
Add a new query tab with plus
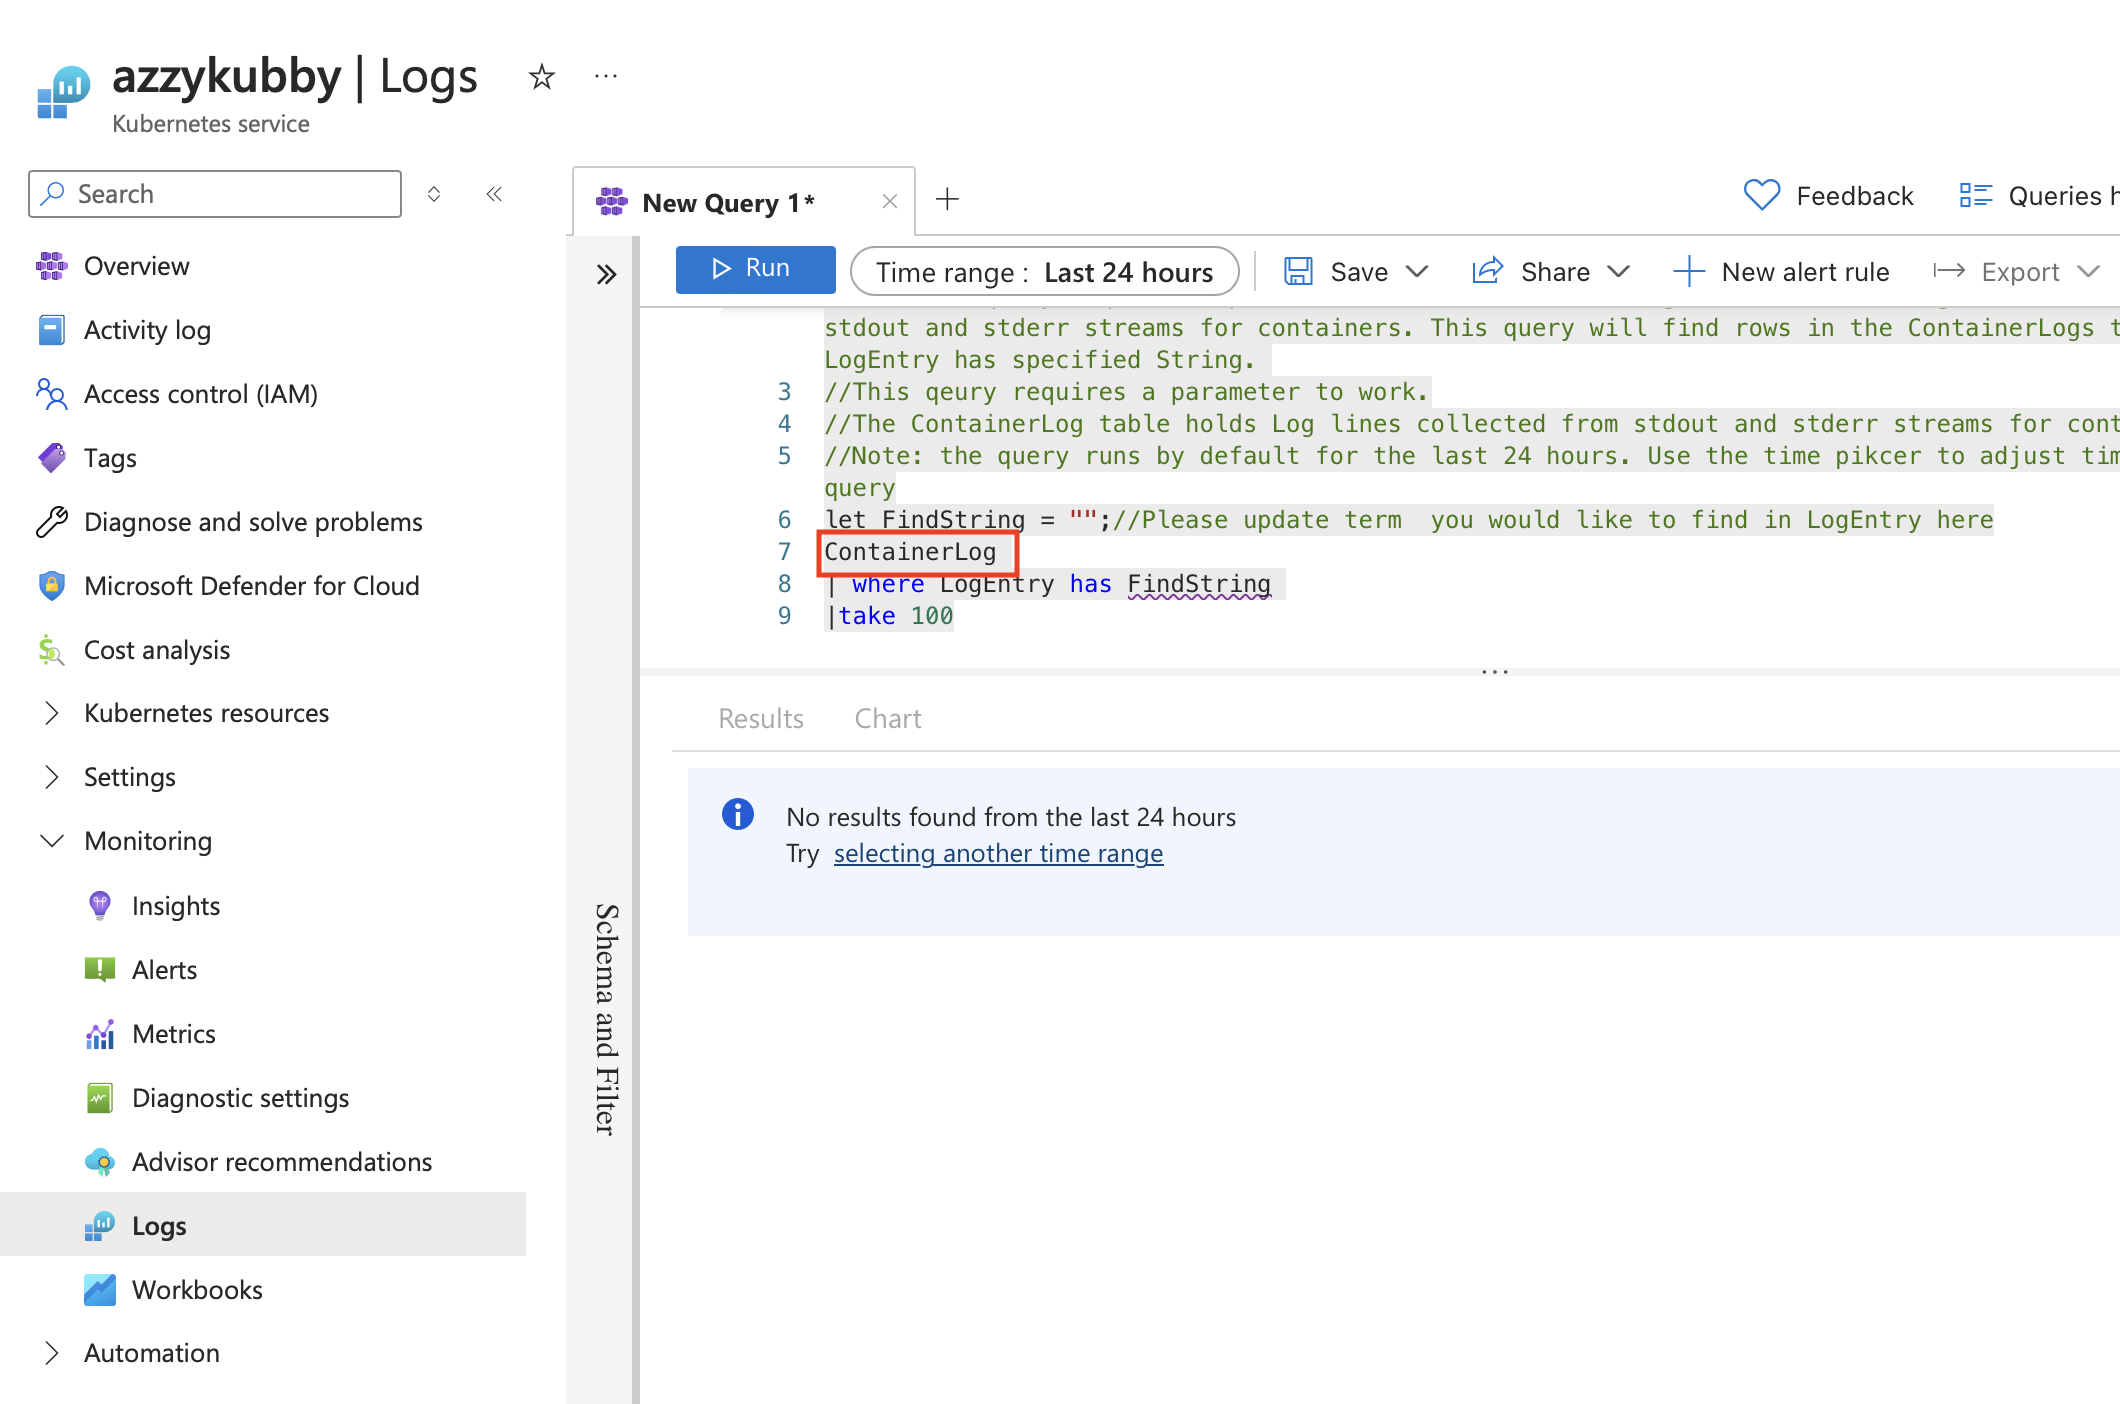[x=947, y=199]
